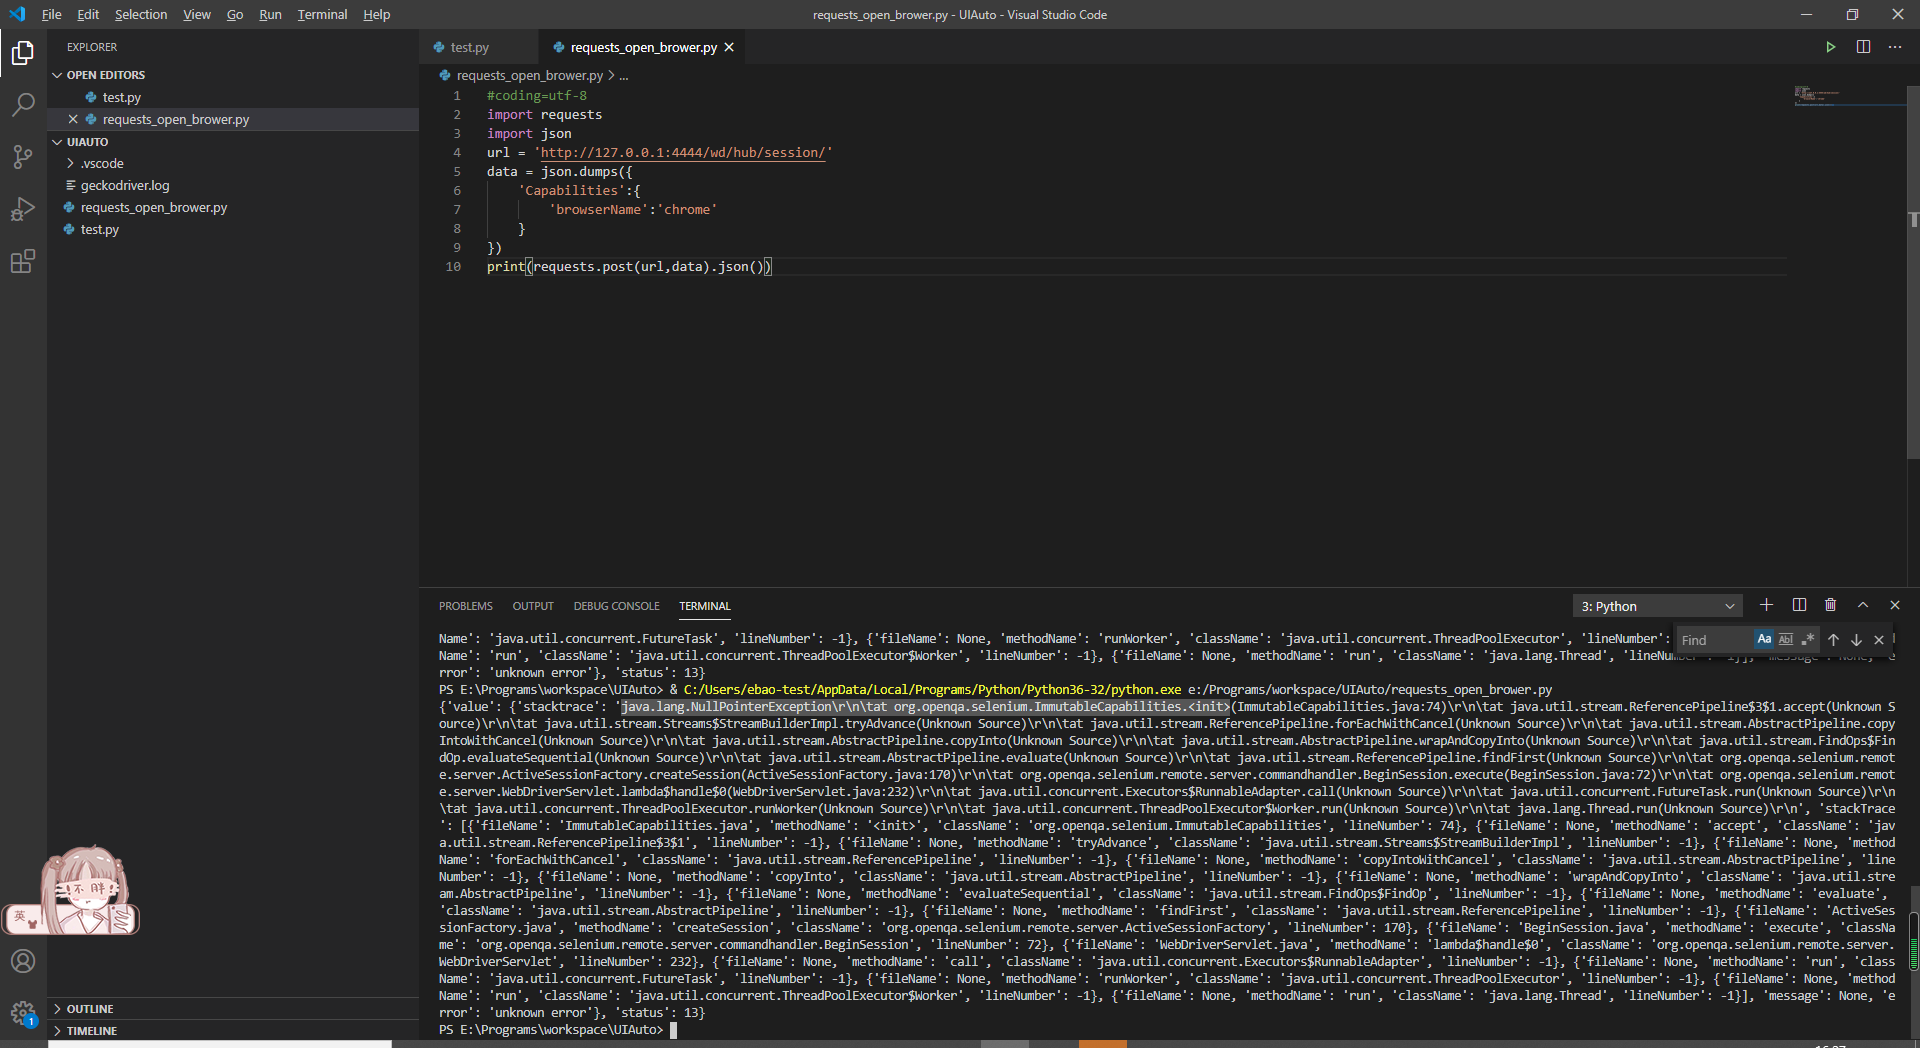The image size is (1920, 1048).
Task: Open the Help menu
Action: tap(376, 14)
